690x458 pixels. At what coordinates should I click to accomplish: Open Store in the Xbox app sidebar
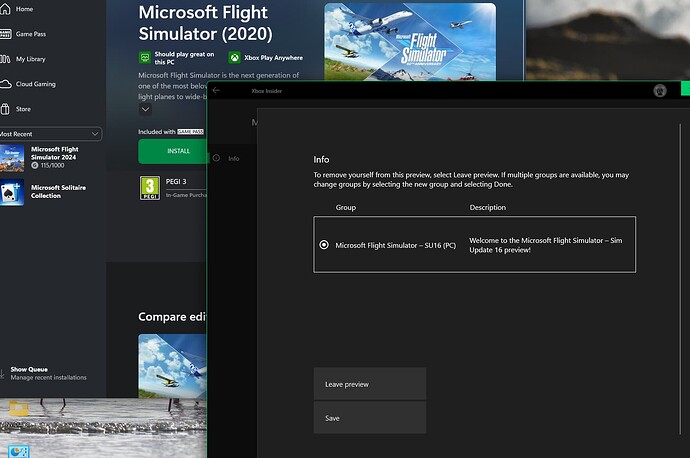(x=17, y=109)
